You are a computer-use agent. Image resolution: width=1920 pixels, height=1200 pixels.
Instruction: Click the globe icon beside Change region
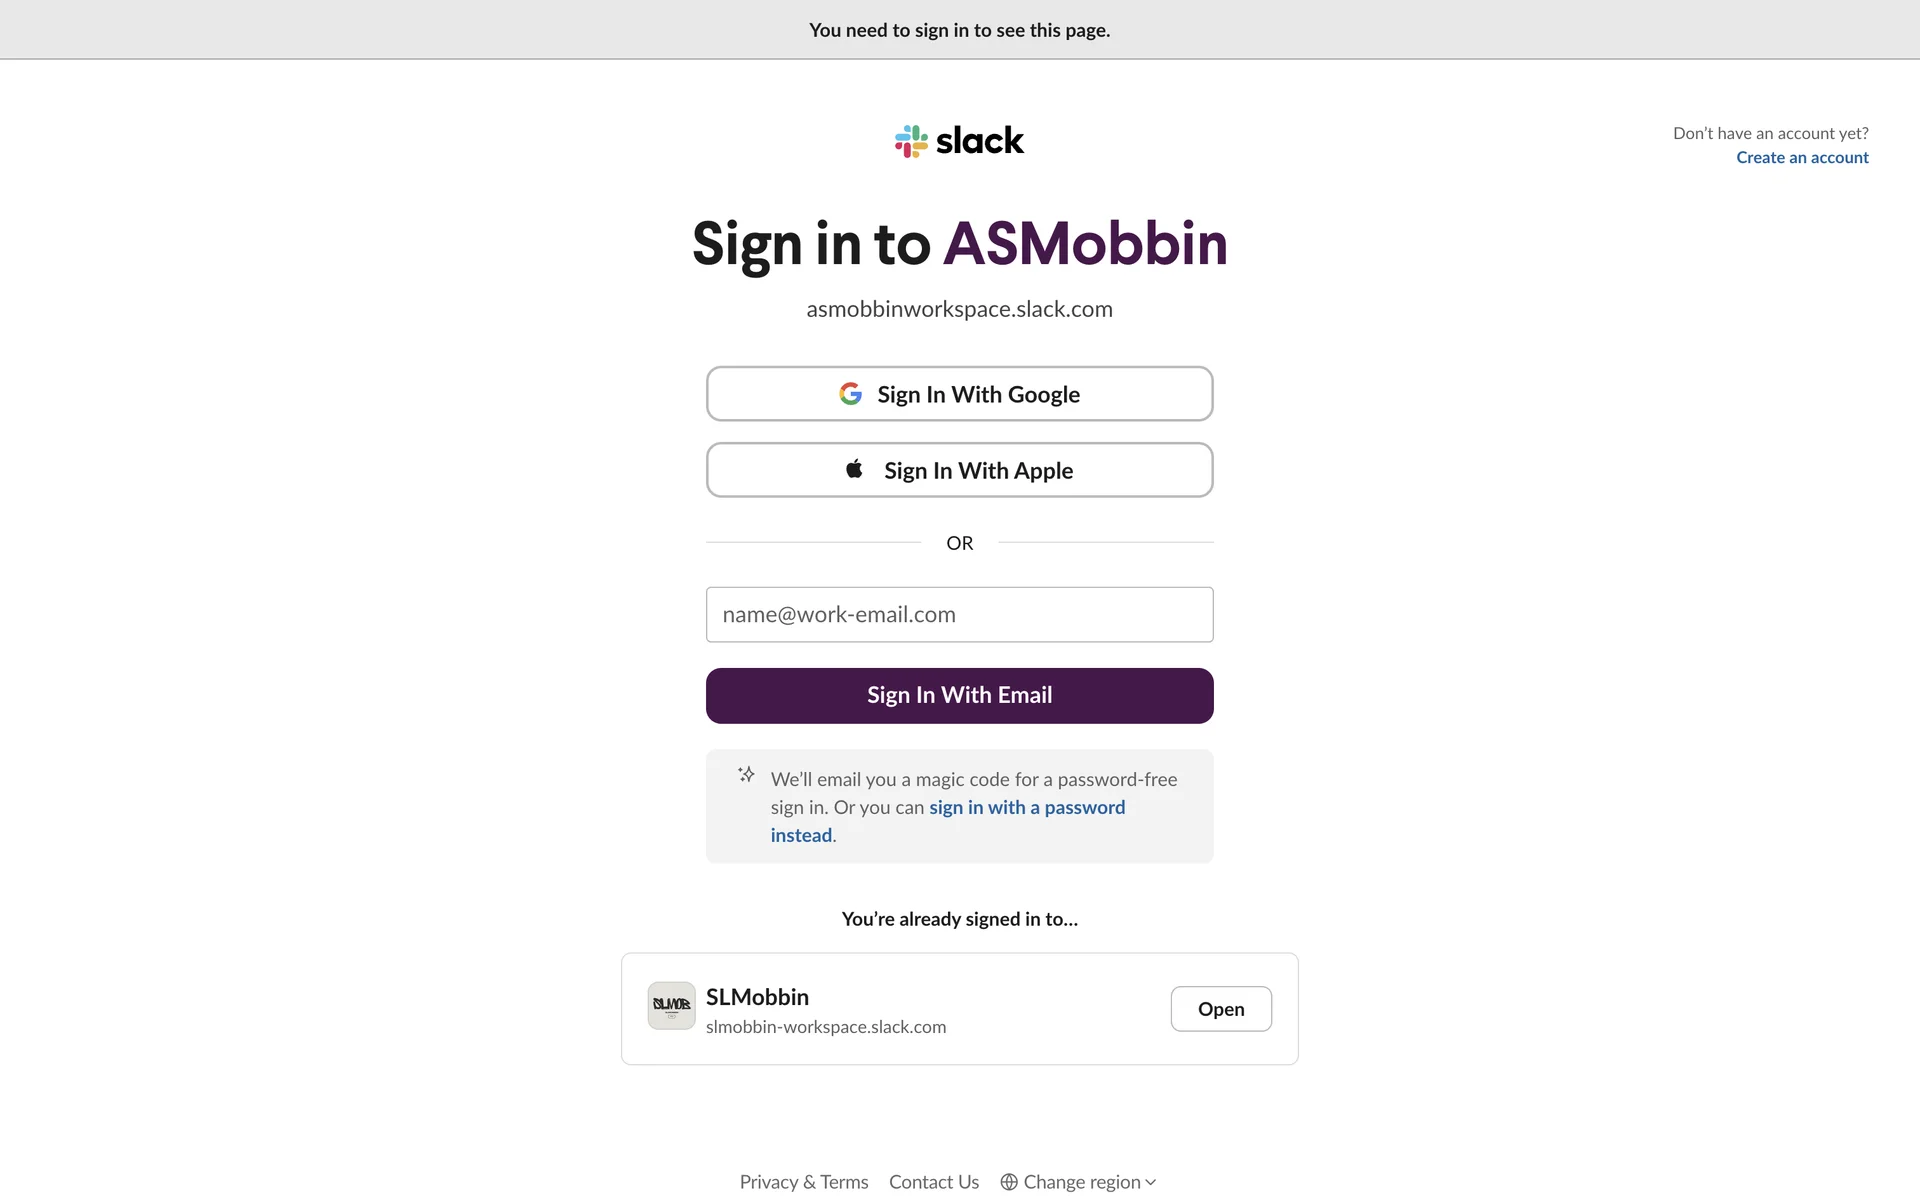(x=1009, y=1182)
